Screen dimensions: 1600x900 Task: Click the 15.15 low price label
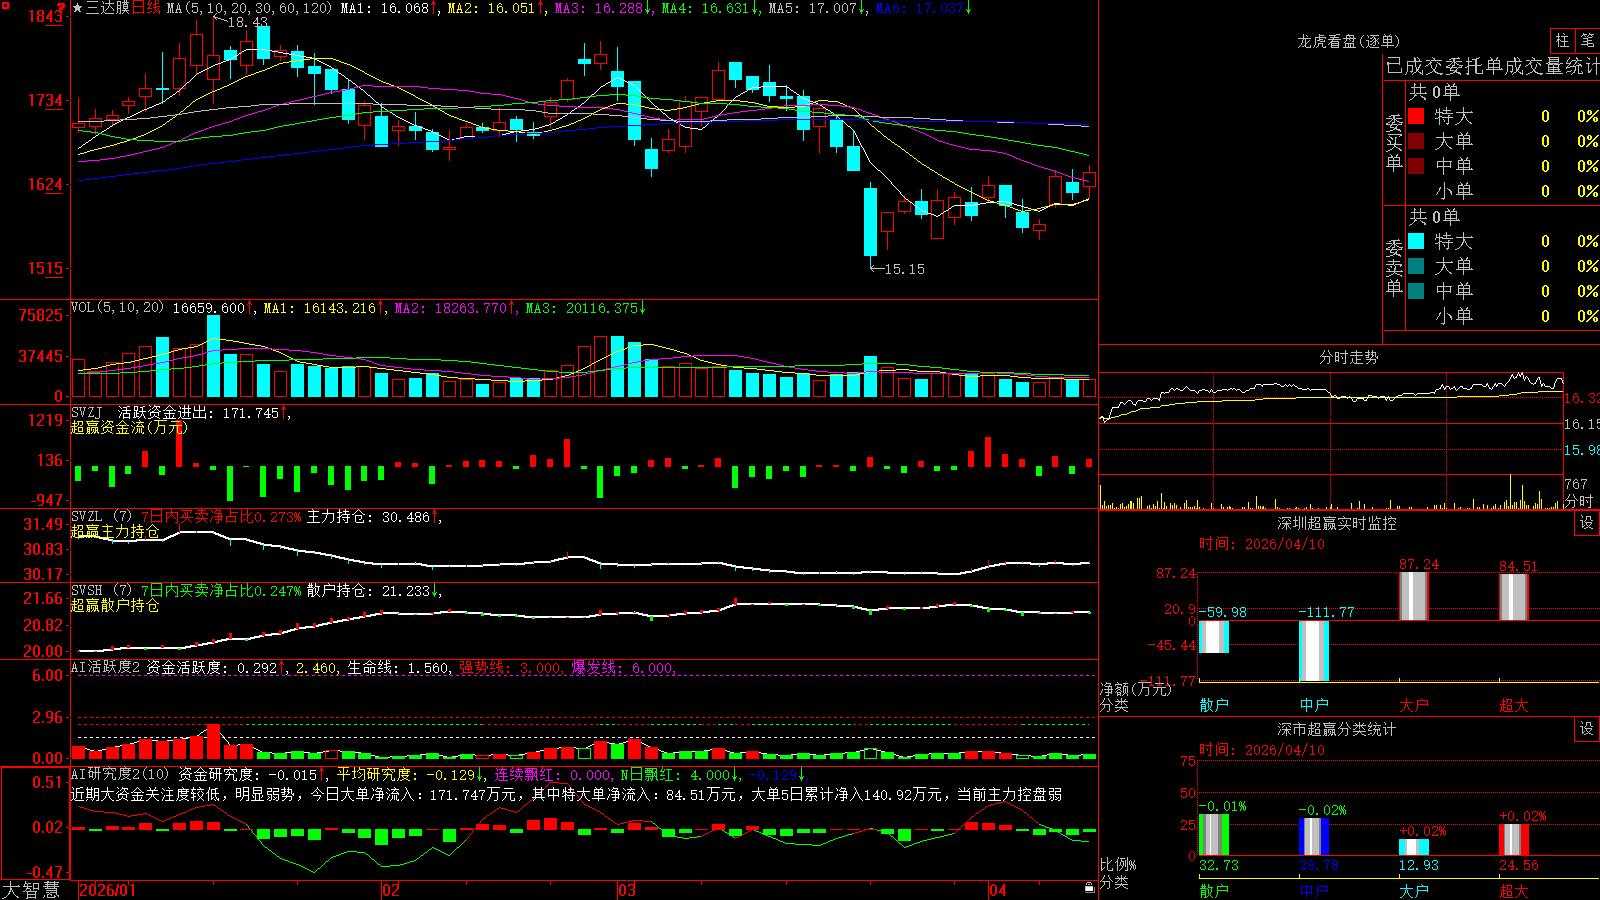coord(905,269)
